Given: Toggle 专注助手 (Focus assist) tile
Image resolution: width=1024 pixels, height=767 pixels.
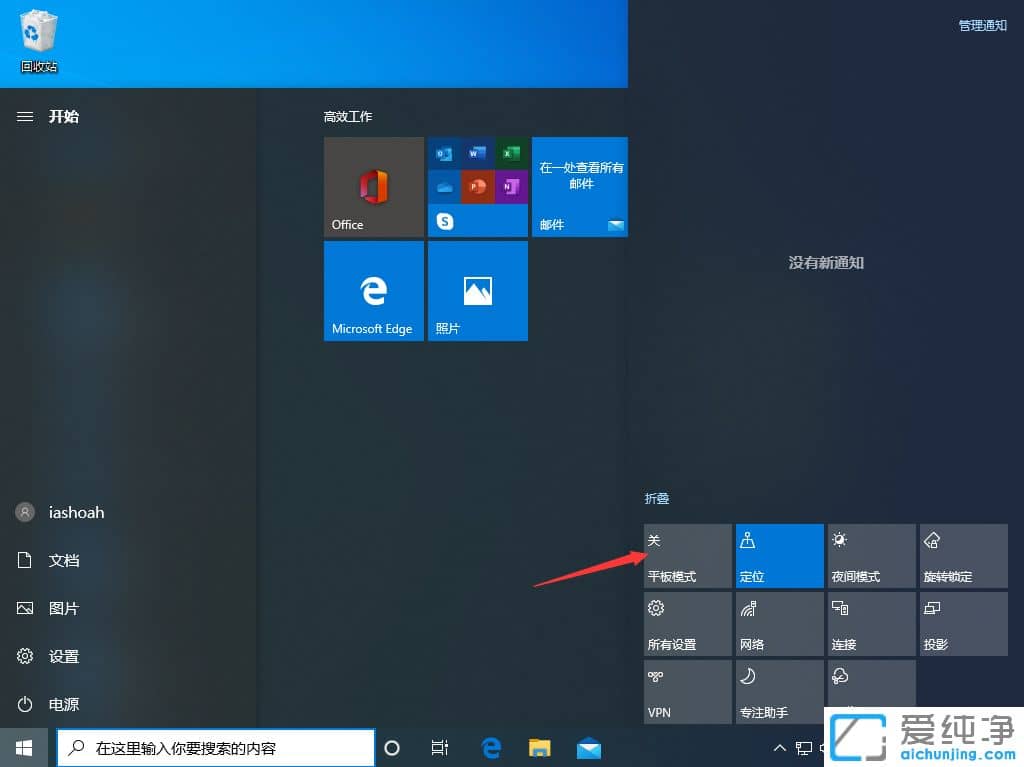Looking at the screenshot, I should pos(780,692).
